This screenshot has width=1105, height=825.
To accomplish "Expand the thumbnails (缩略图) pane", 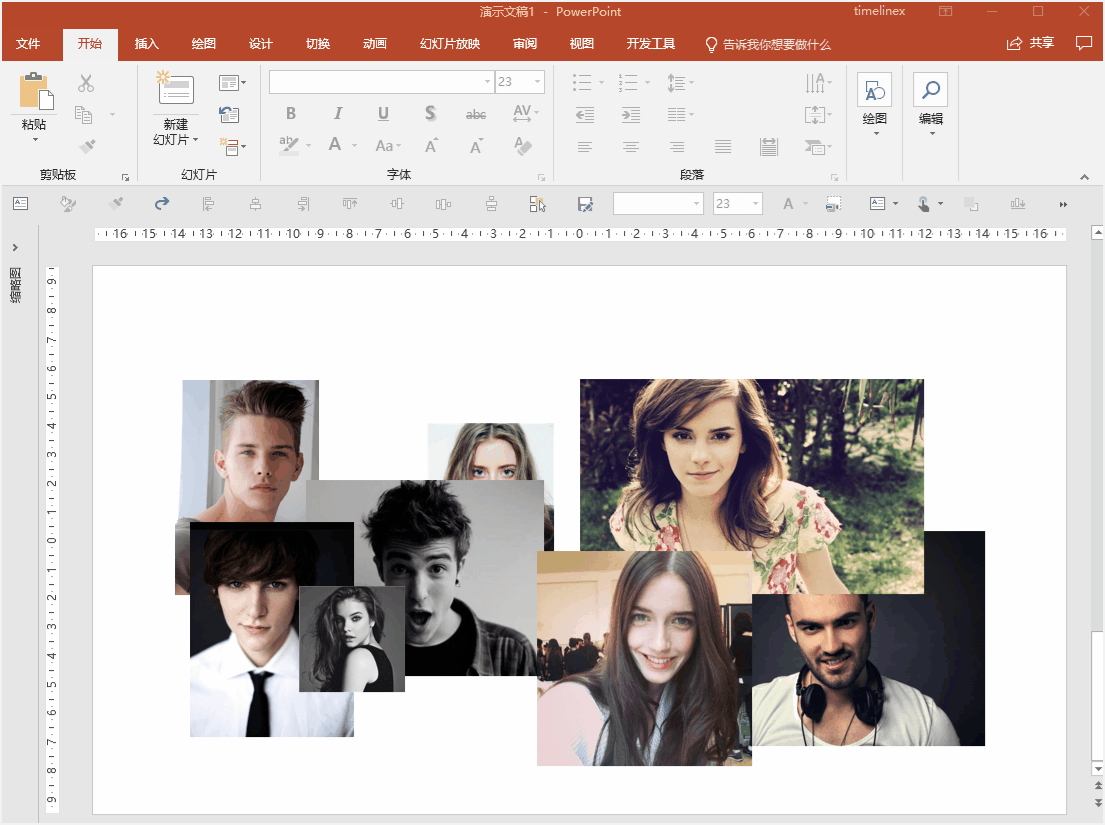I will click(x=15, y=247).
